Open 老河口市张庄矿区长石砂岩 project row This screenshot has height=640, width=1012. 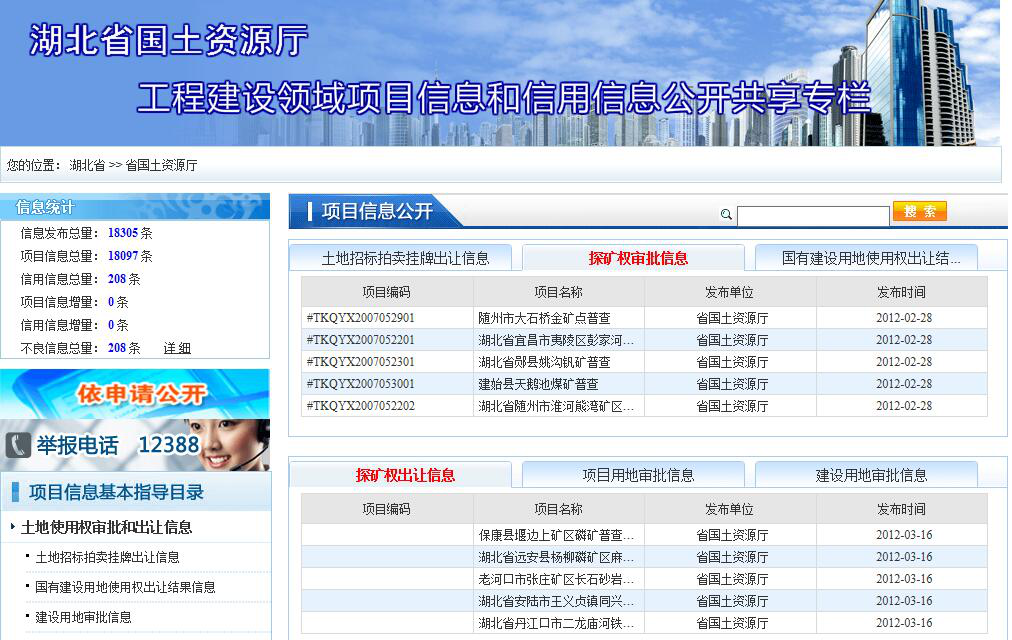click(556, 579)
